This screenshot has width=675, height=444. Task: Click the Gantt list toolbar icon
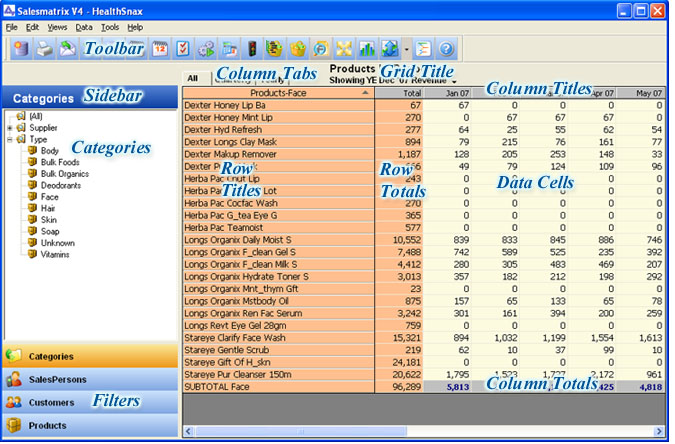click(x=423, y=49)
